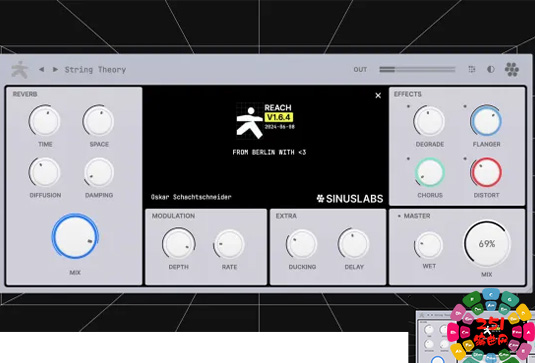The image size is (535, 363).
Task: Click the master WET knob
Action: (x=429, y=245)
